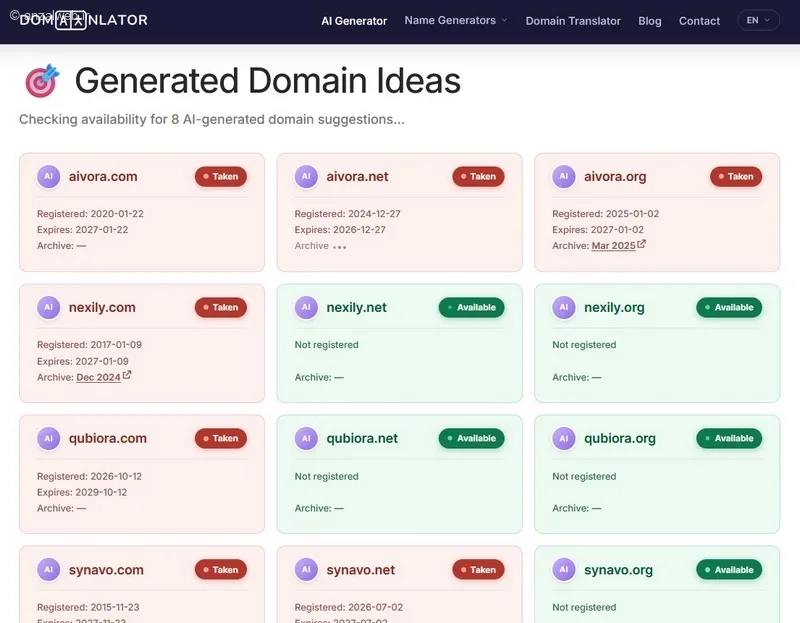Click Available badge on synavo.org
Screen dimensions: 800x623
point(729,569)
